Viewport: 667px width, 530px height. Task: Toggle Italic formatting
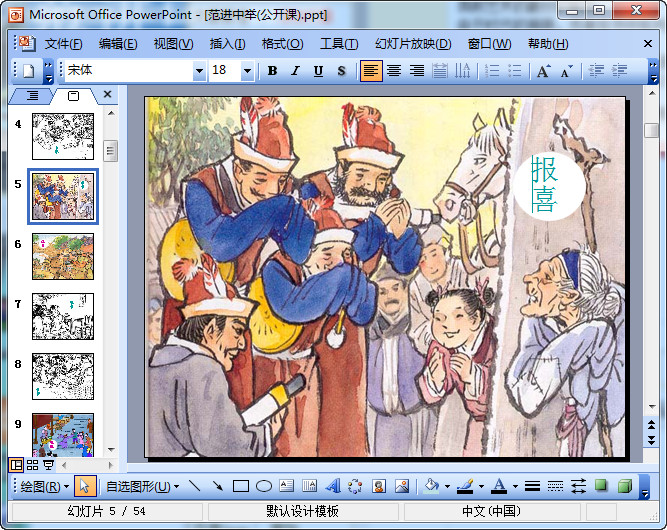click(x=295, y=71)
